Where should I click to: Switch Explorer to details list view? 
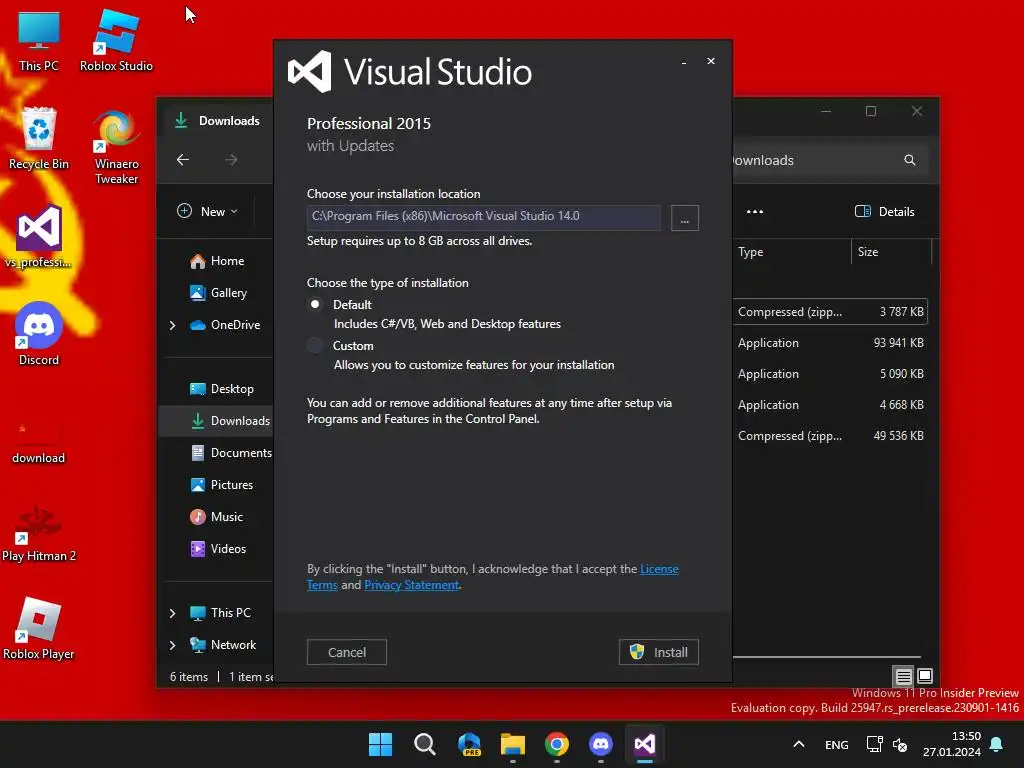tap(904, 676)
